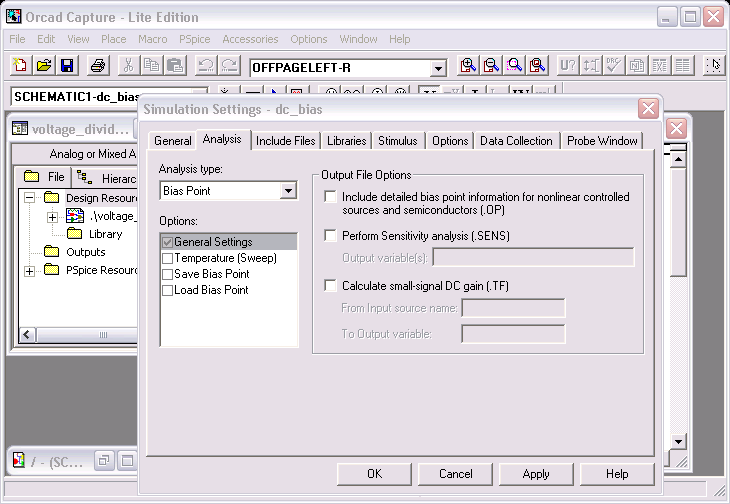Enable Load Bias Point option
This screenshot has width=730, height=504.
pos(167,290)
